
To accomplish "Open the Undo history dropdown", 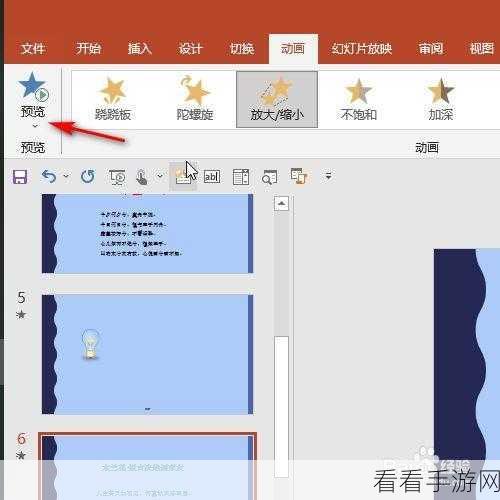I will [x=66, y=176].
